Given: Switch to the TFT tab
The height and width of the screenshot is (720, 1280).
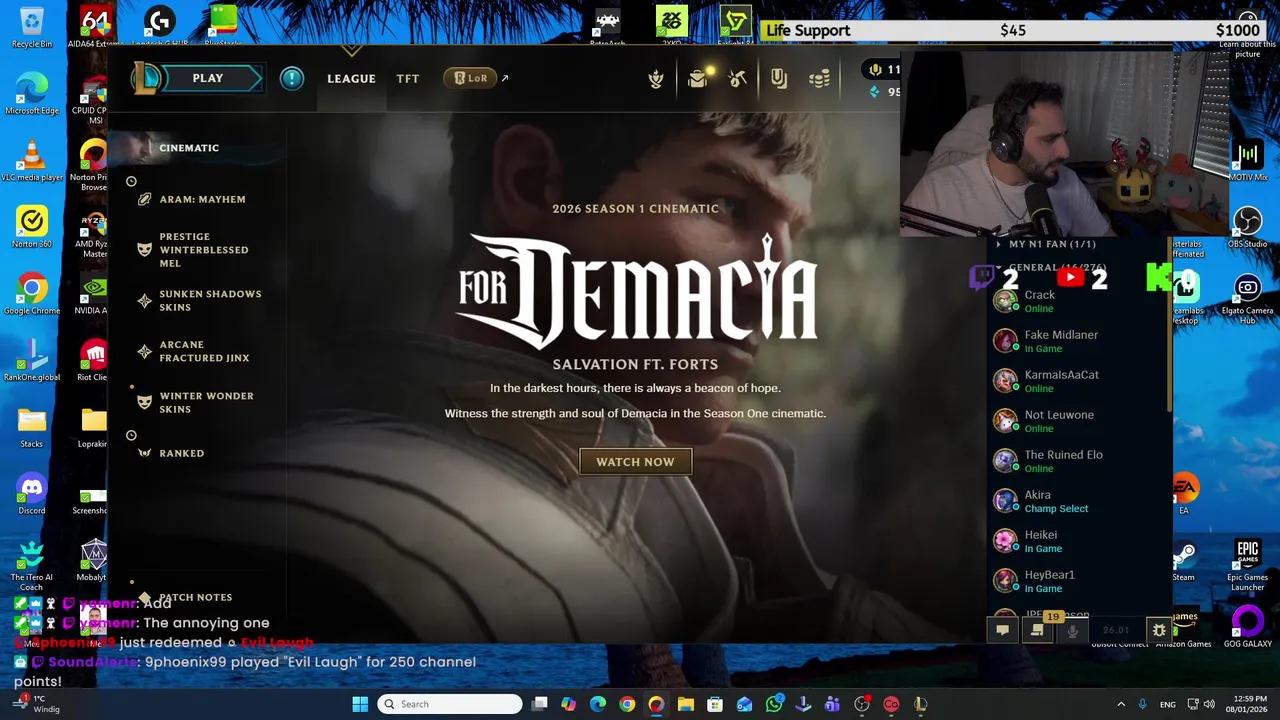Looking at the screenshot, I should coord(408,78).
